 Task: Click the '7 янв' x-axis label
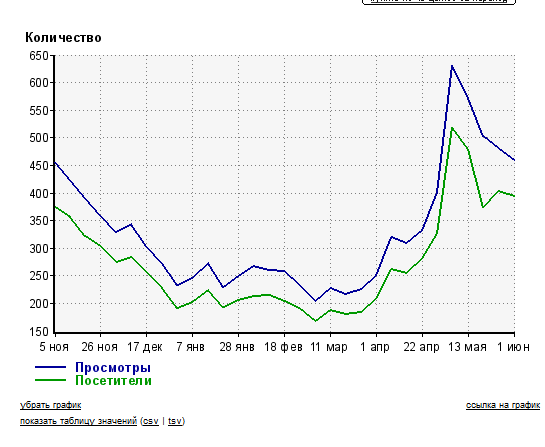click(190, 347)
